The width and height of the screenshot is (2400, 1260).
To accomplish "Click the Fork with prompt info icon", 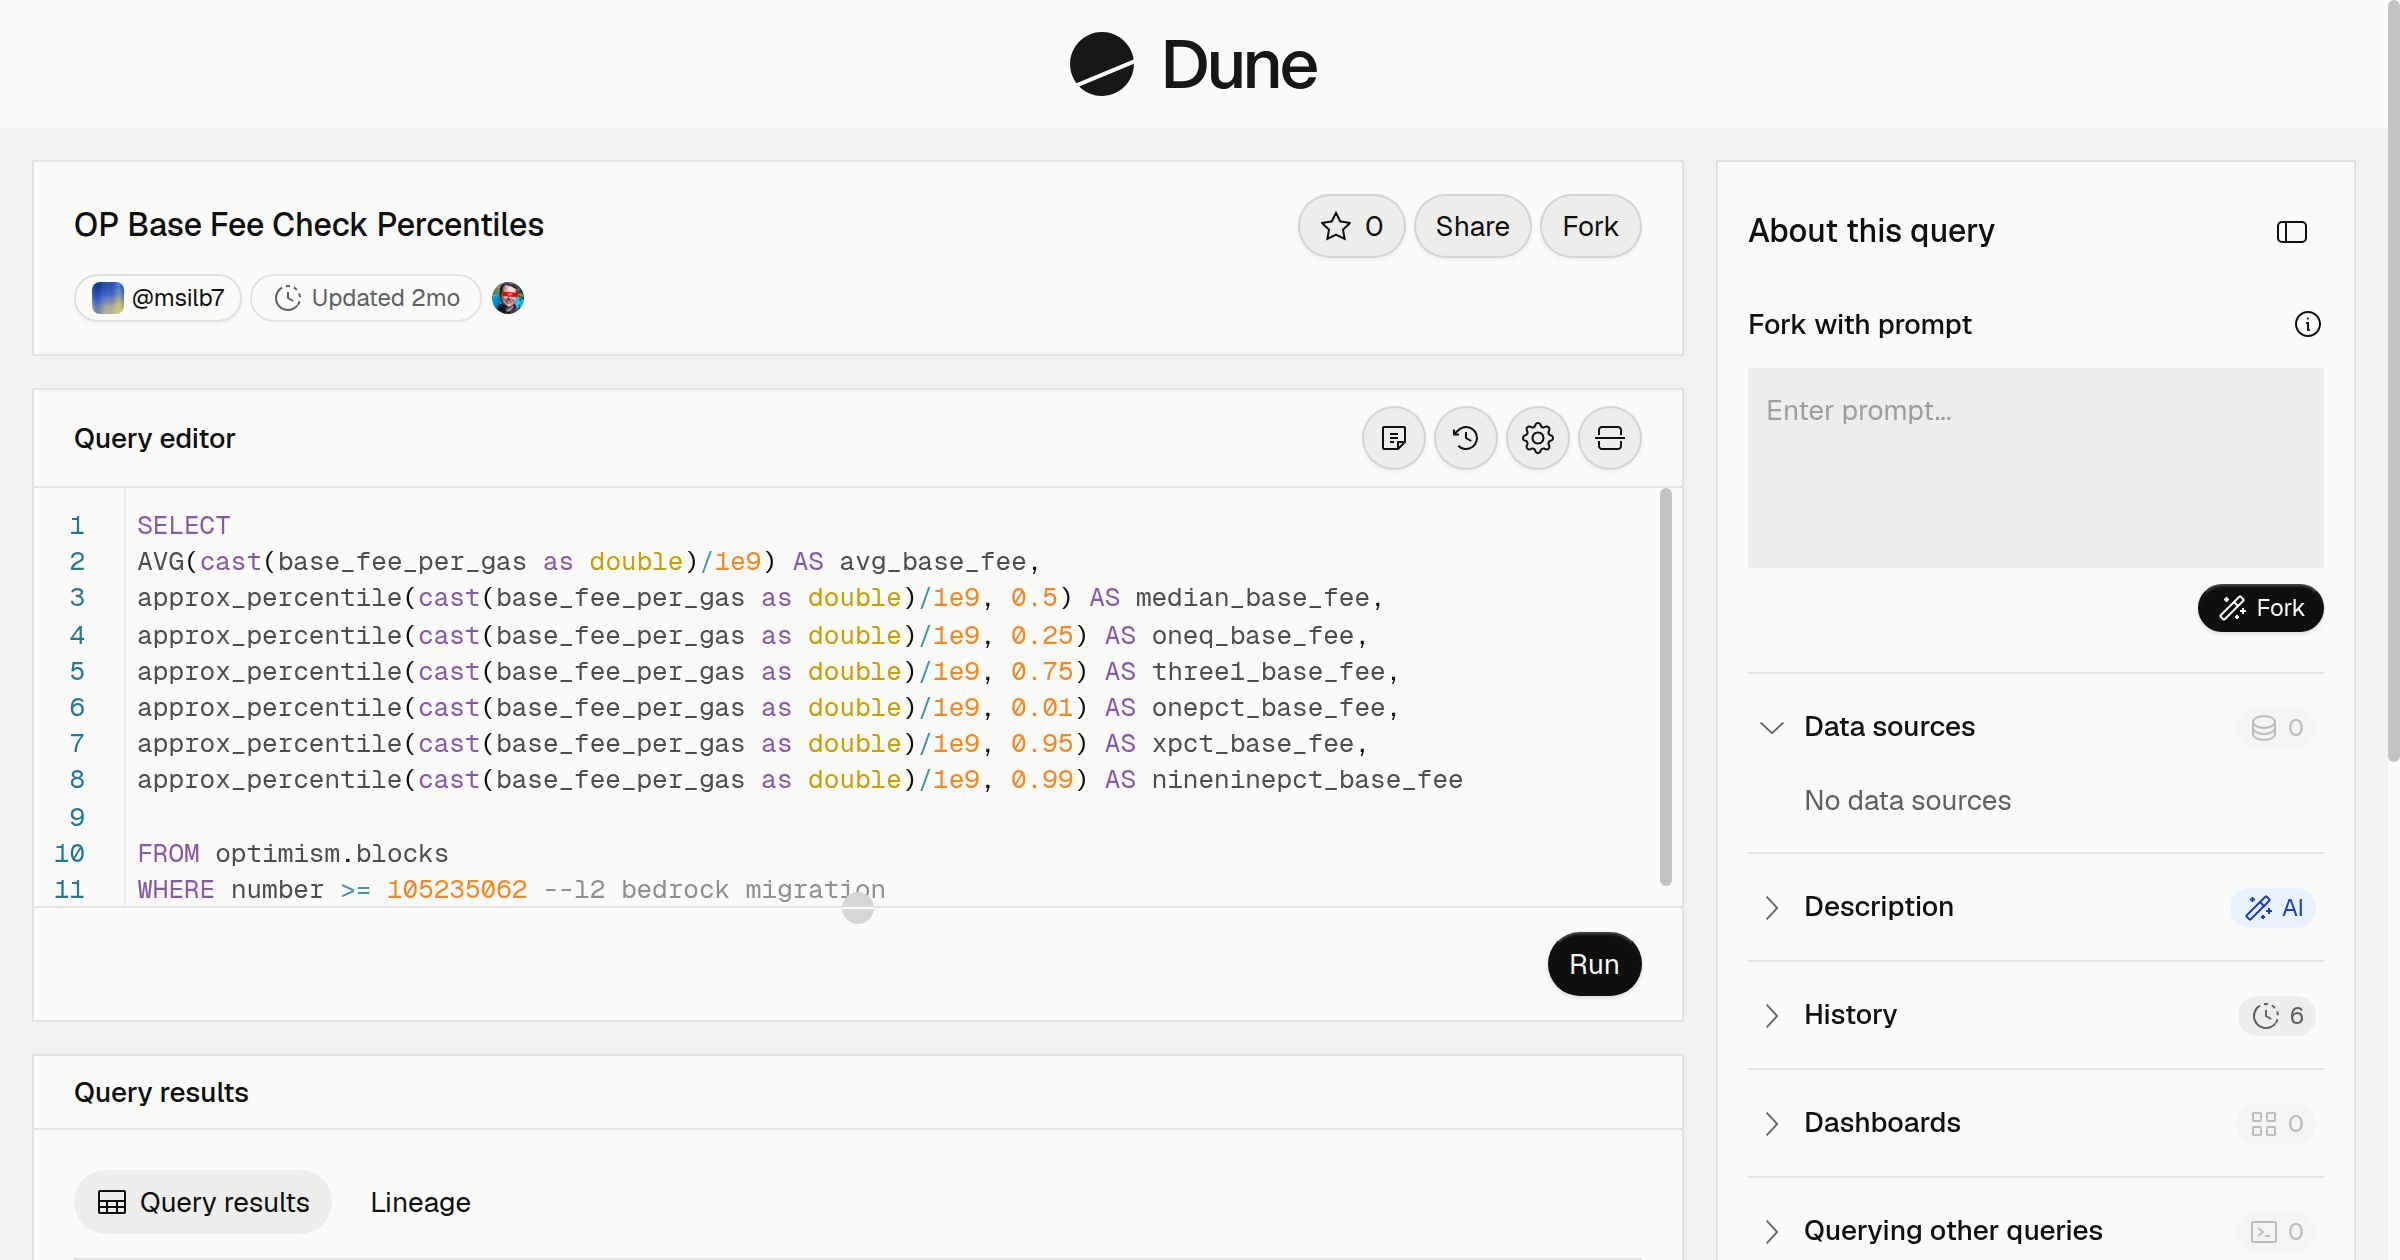I will (2308, 324).
